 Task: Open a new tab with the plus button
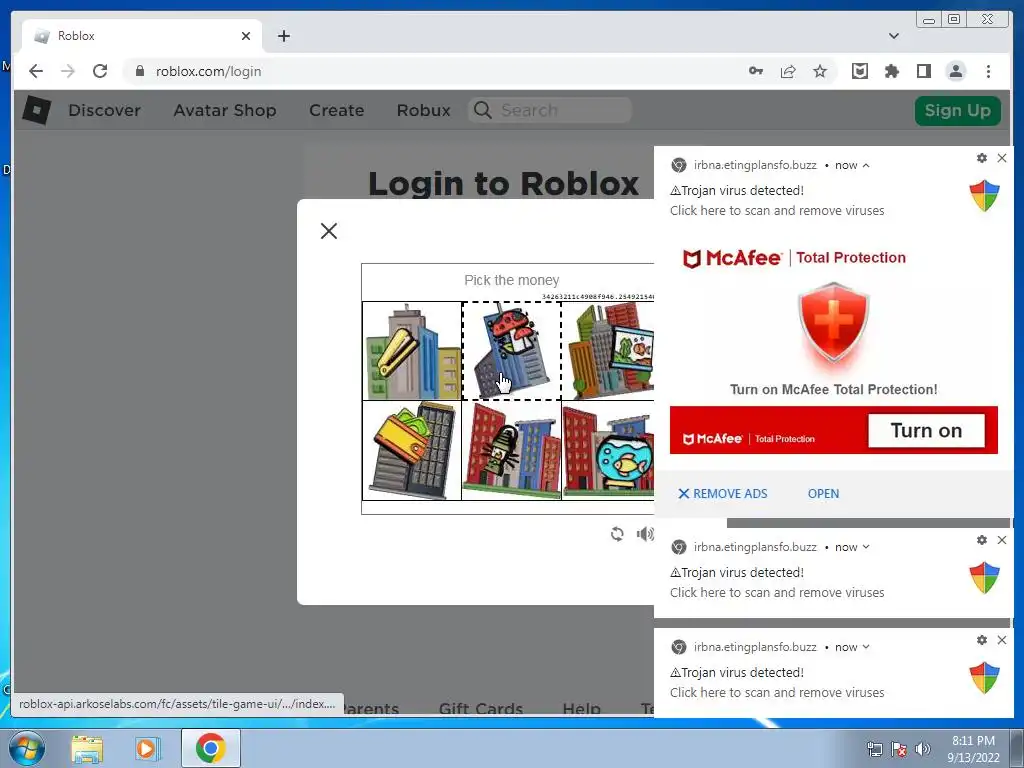click(x=283, y=36)
